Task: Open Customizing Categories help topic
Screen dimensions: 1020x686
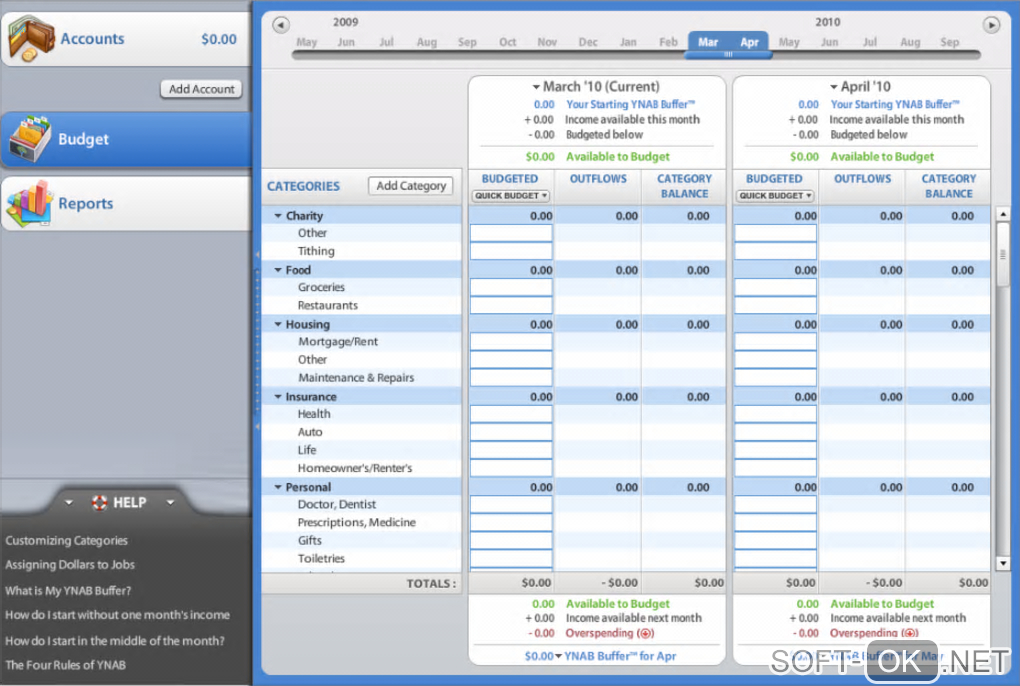Action: [66, 540]
